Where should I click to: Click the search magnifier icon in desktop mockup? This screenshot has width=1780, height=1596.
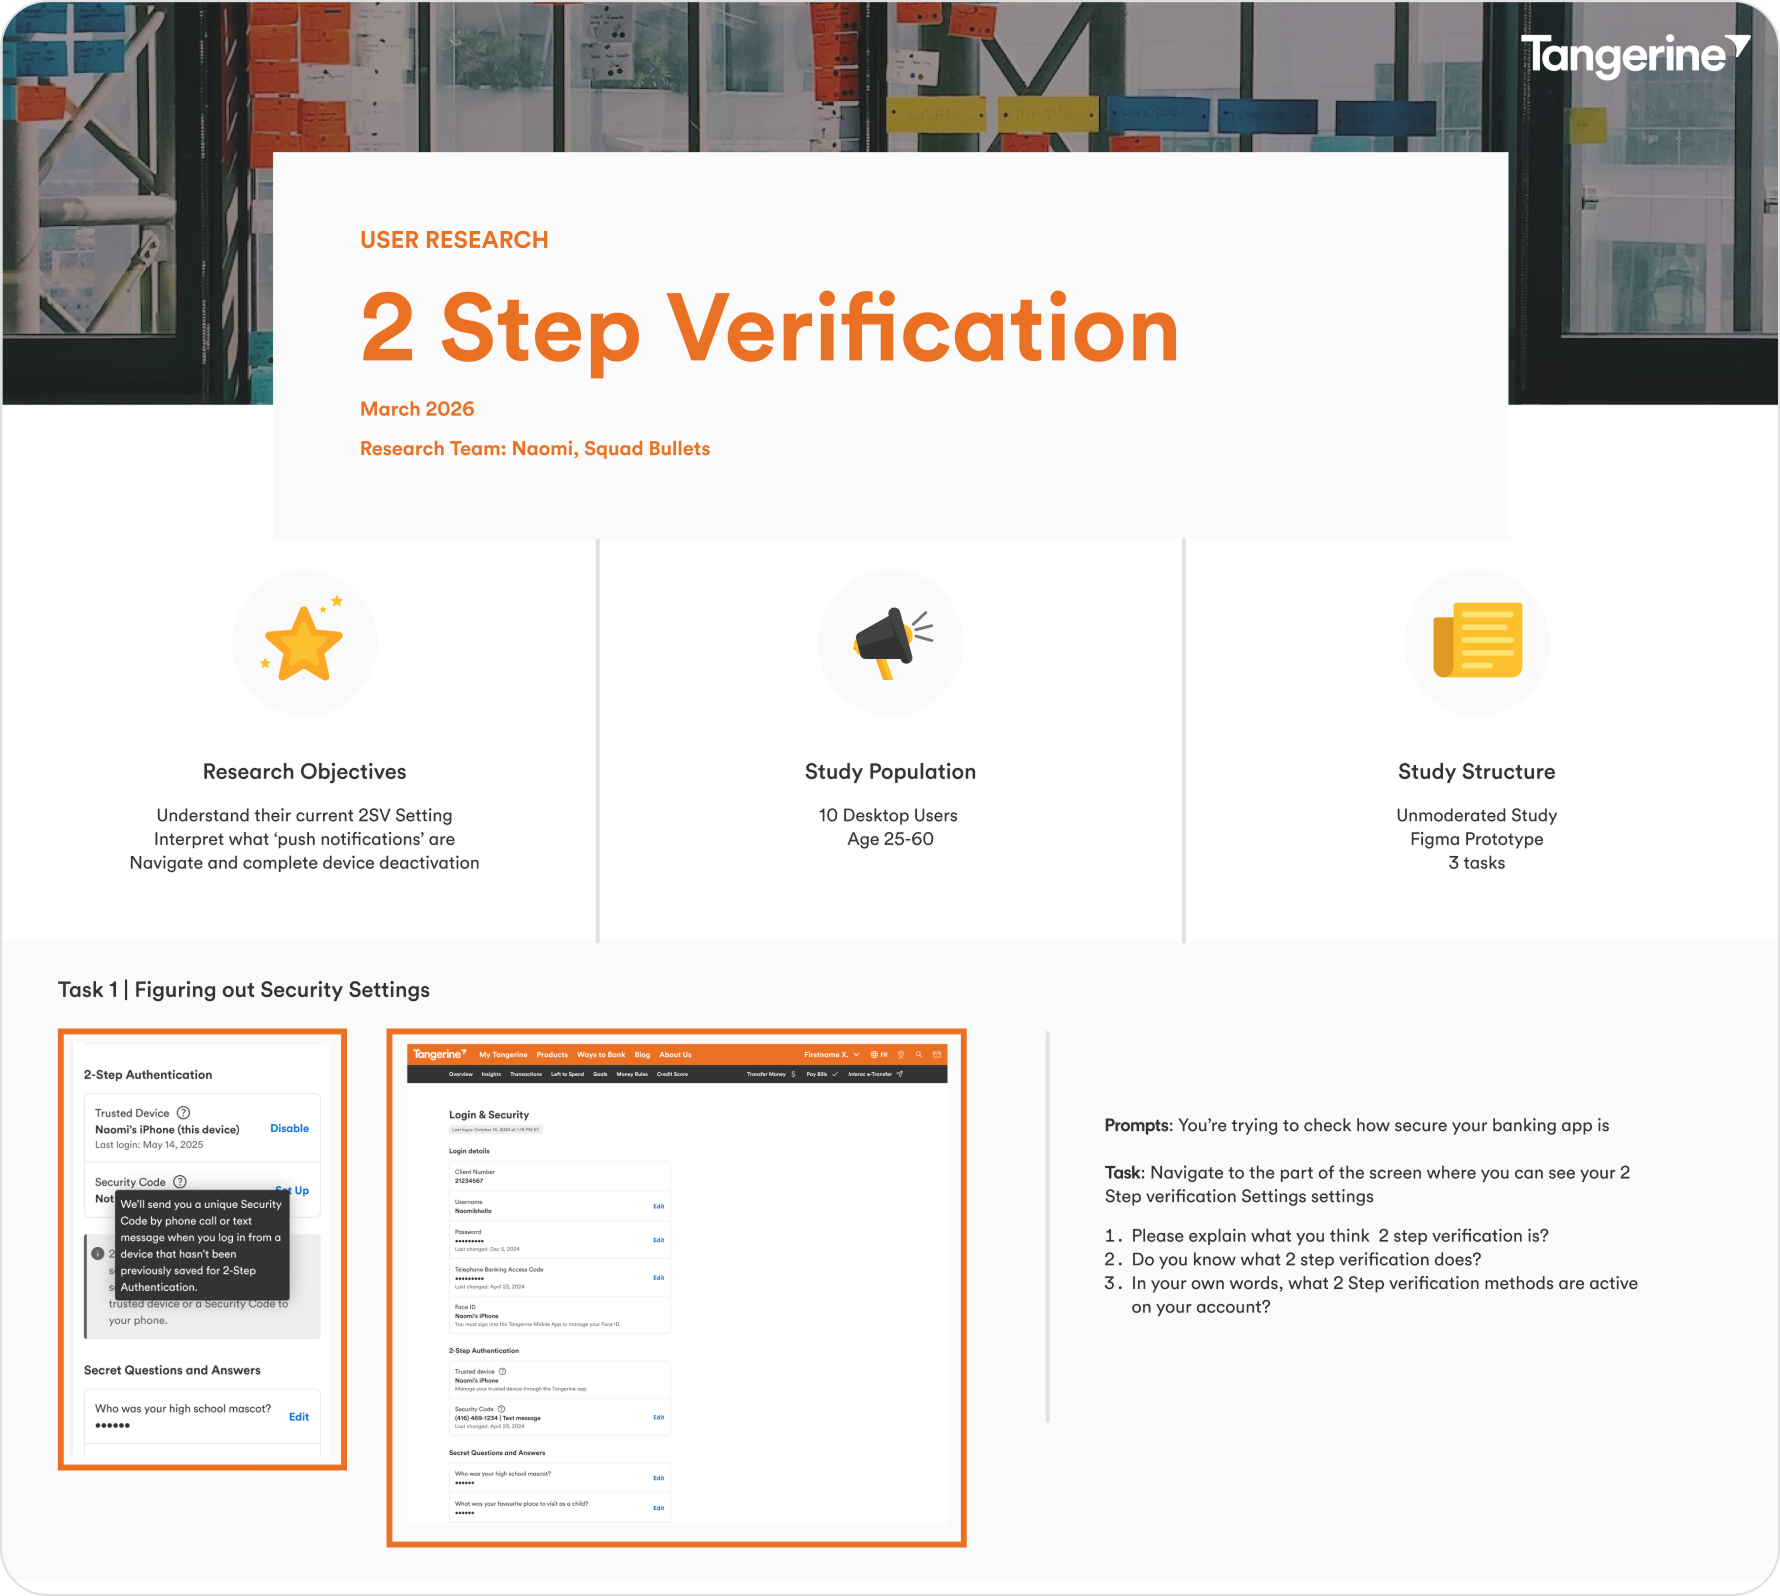919,1054
